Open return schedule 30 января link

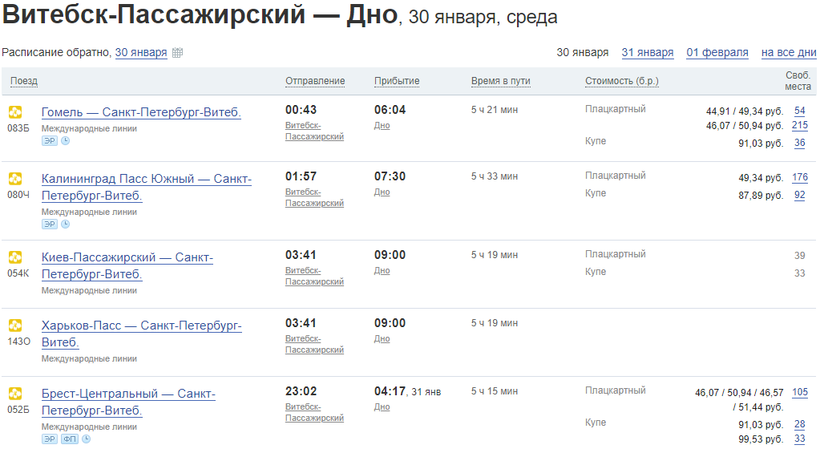pos(141,52)
